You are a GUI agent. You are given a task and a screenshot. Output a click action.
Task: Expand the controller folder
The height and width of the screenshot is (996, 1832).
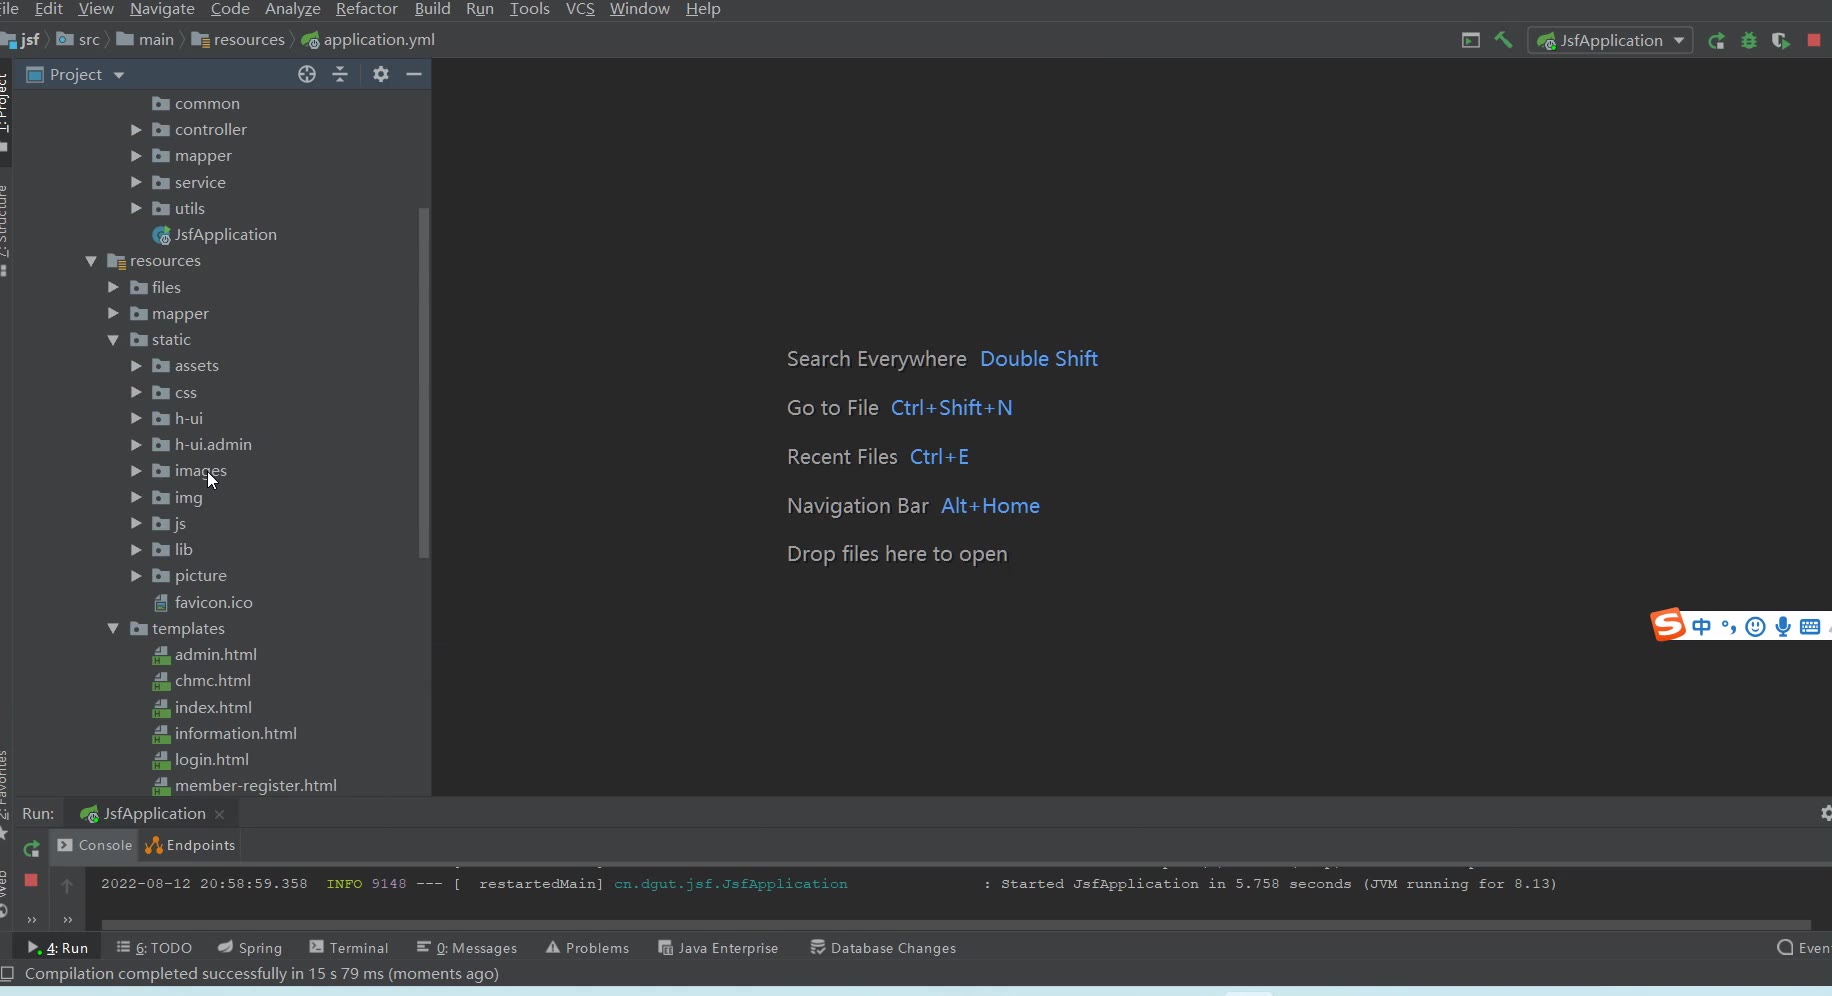click(136, 130)
